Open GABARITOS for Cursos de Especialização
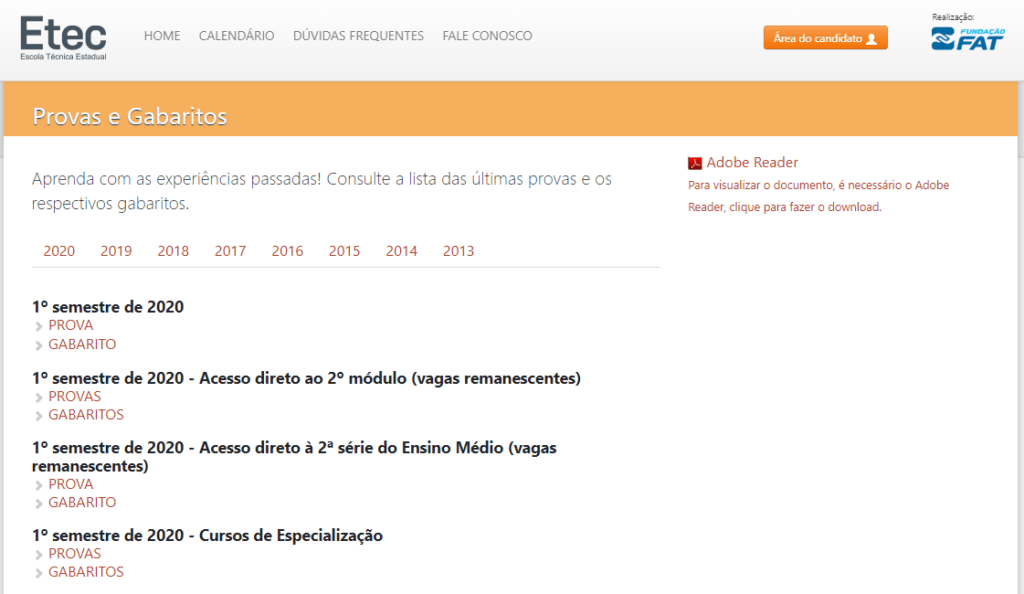Screen dimensions: 1024x594 (86, 572)
